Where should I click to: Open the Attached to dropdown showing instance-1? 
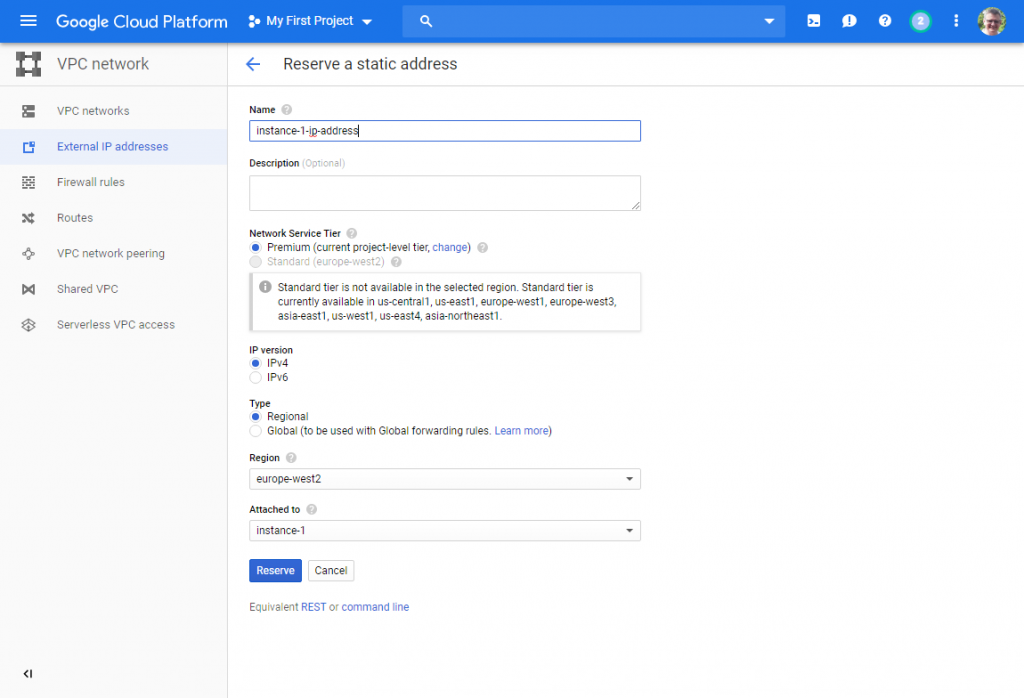pos(445,530)
